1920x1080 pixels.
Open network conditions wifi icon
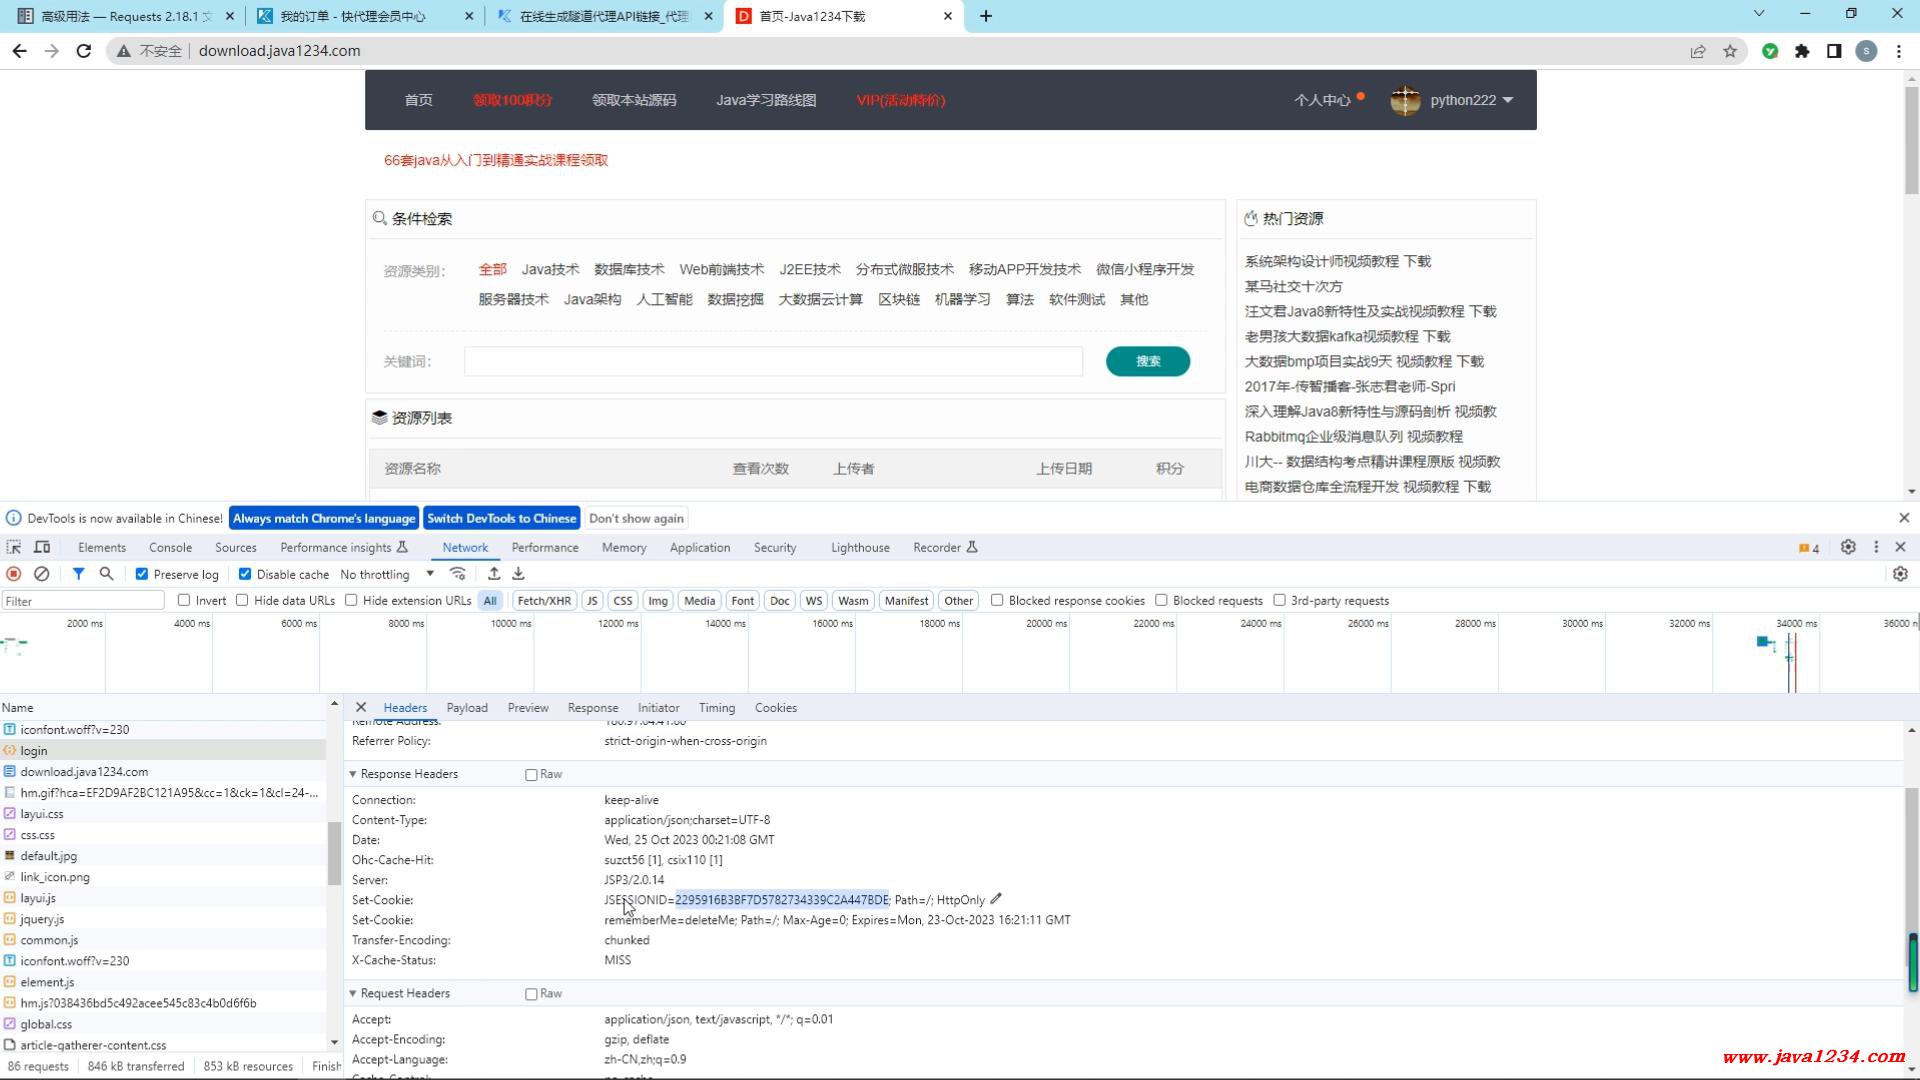[x=458, y=574]
